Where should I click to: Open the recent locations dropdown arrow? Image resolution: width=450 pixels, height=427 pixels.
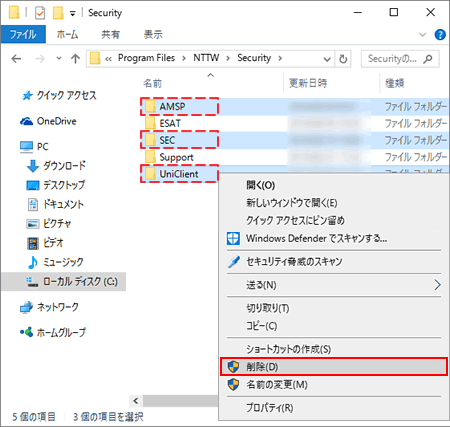coord(59,59)
